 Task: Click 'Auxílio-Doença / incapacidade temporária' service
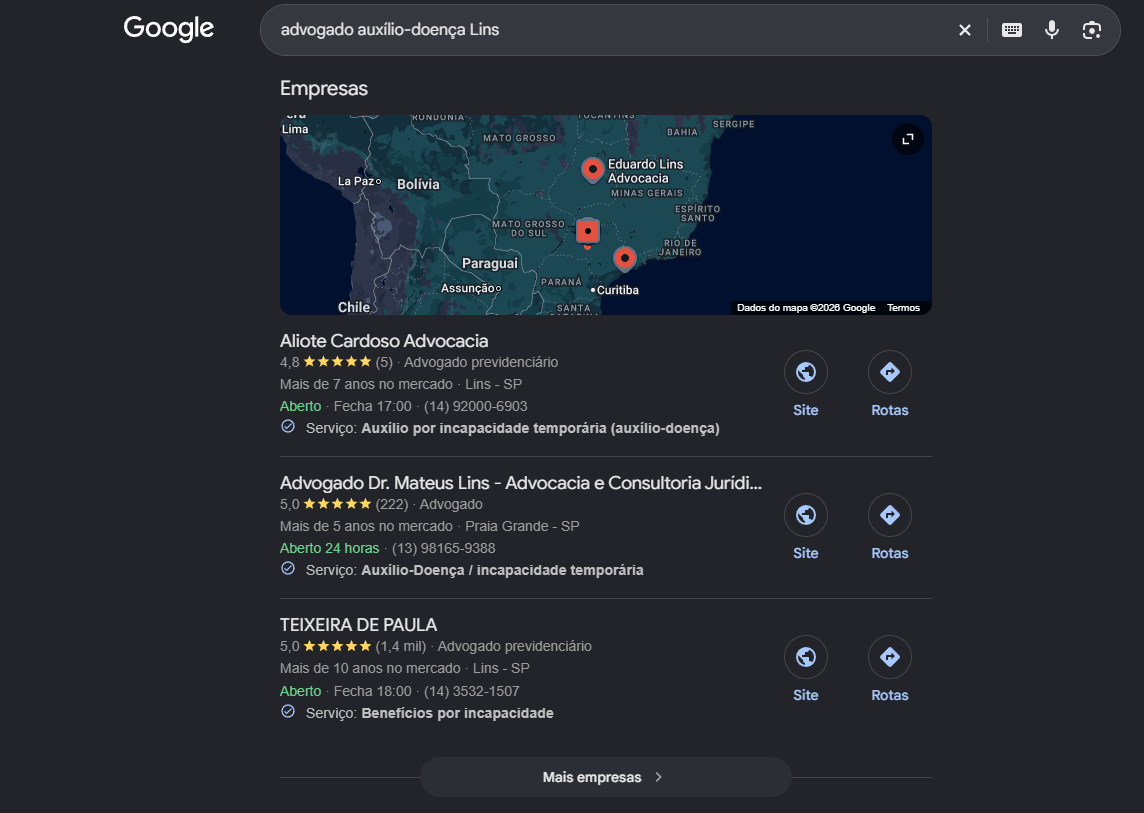(502, 571)
